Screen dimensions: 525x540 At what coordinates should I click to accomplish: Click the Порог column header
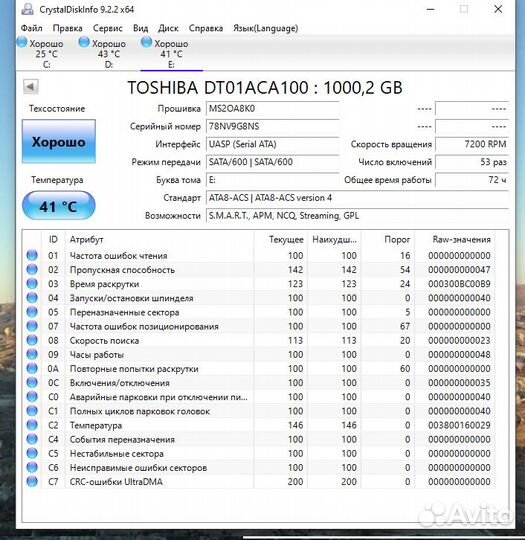387,239
